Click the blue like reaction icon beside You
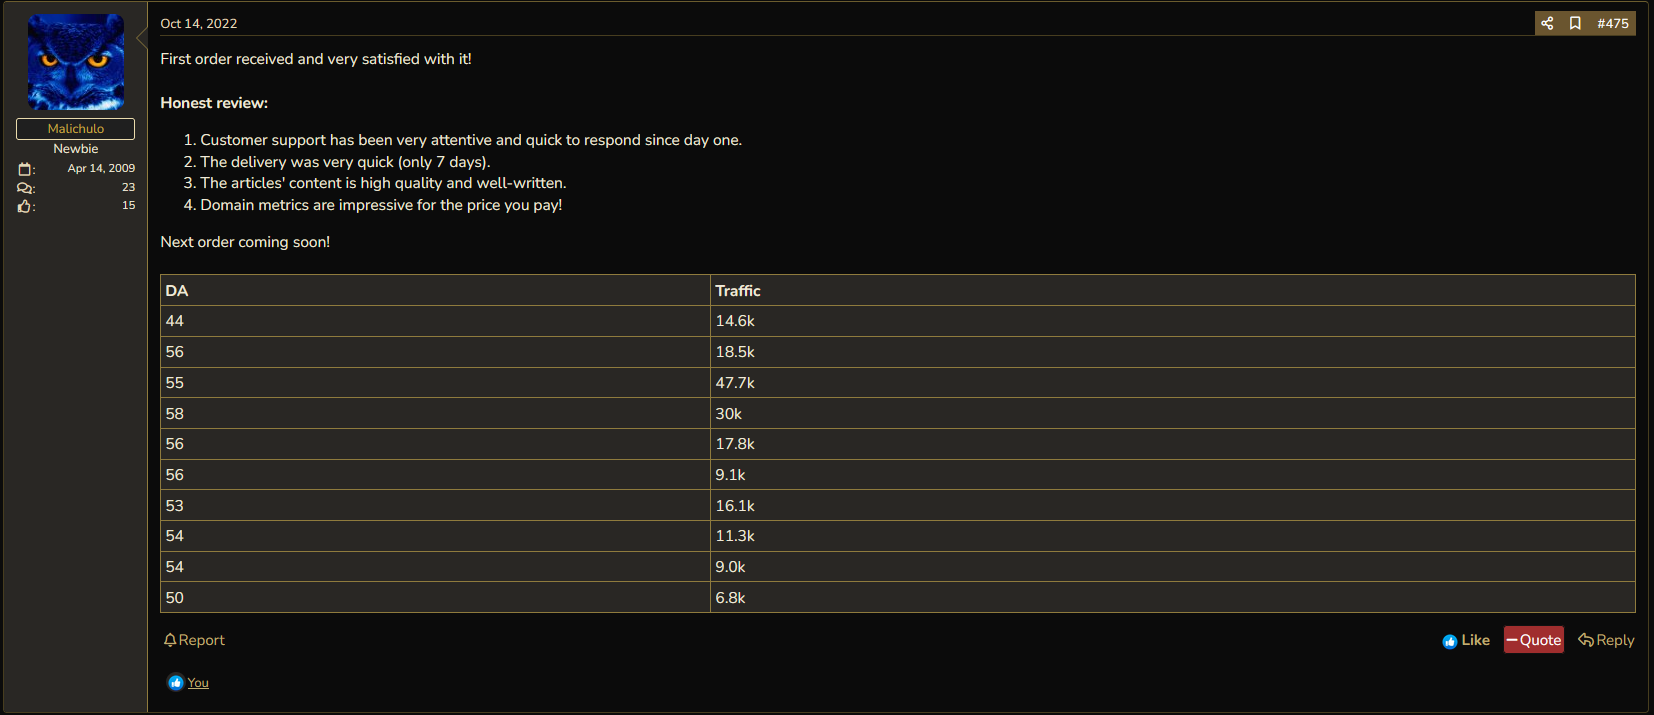The height and width of the screenshot is (715, 1654). (176, 683)
